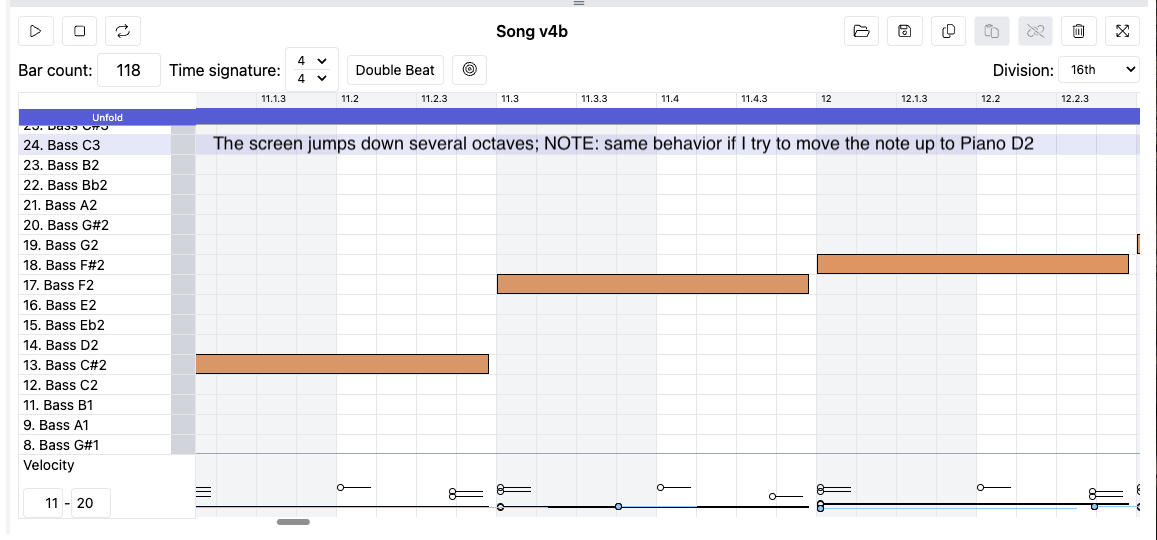The height and width of the screenshot is (540, 1157).
Task: Click the unlink icon
Action: 1035,31
